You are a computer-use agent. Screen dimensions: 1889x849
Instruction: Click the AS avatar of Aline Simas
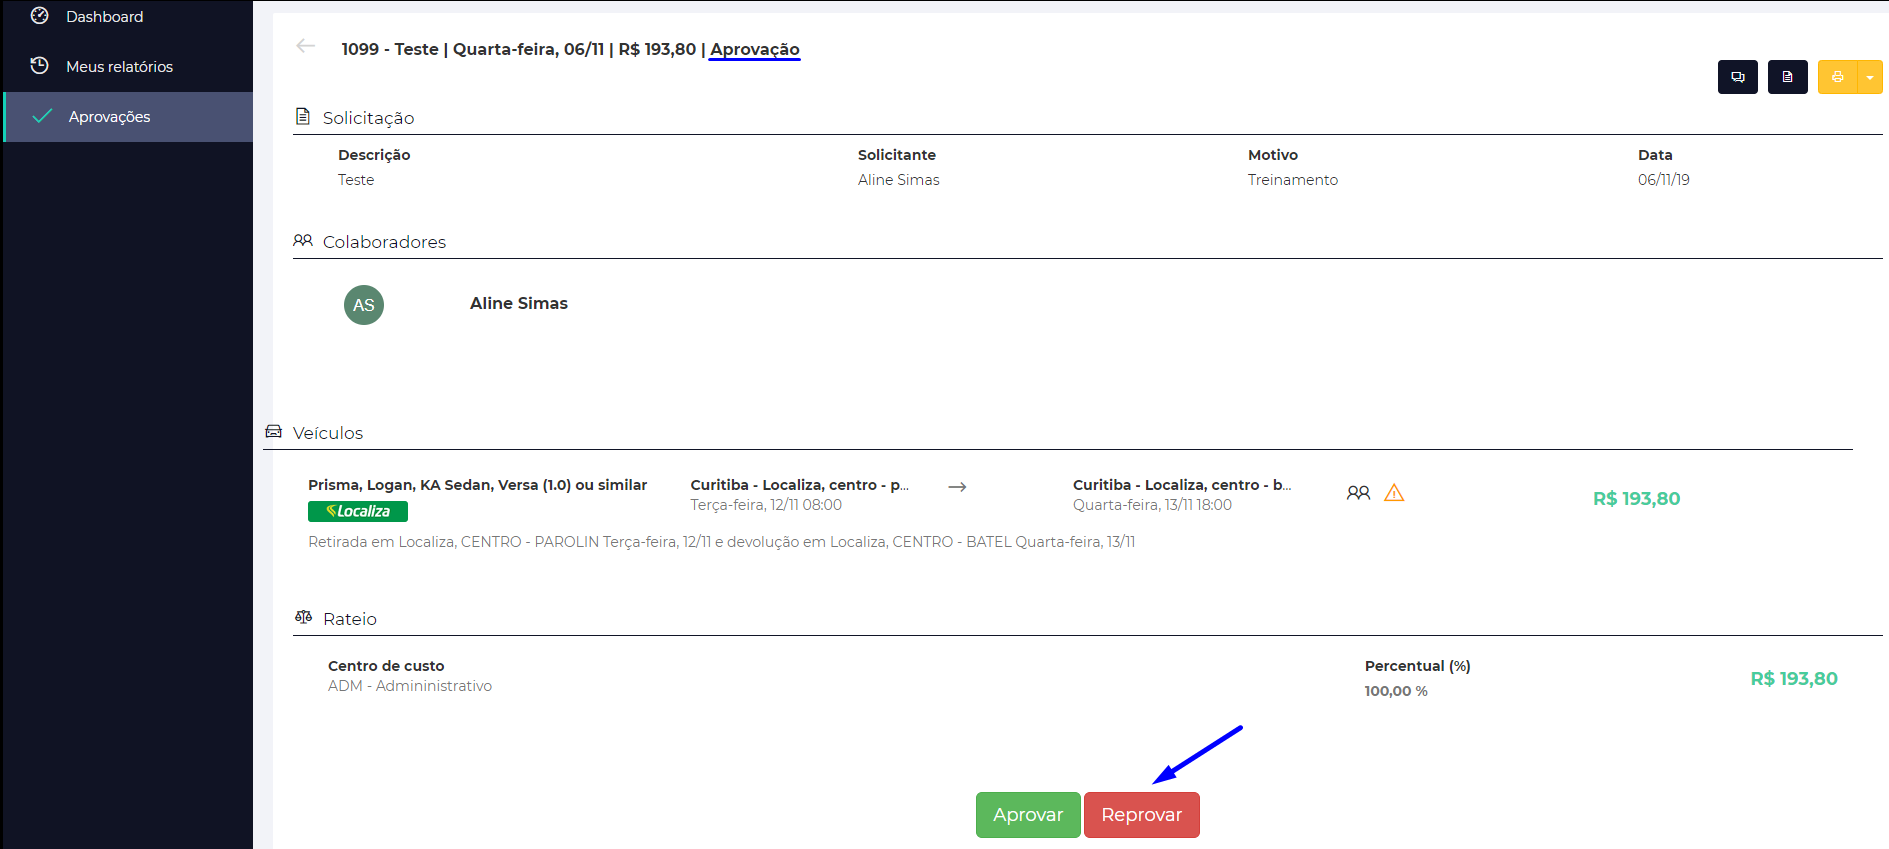click(364, 305)
